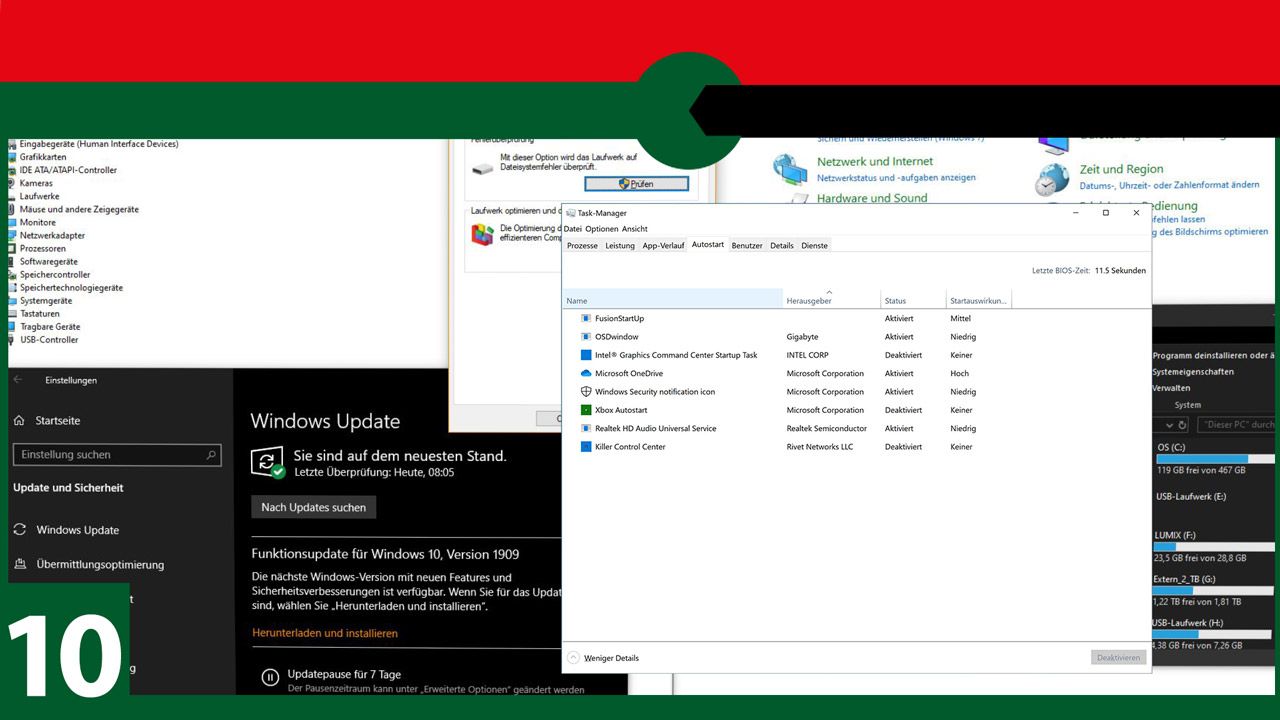Click the Einstellung suchen search field
Image resolution: width=1280 pixels, height=720 pixels.
point(117,454)
